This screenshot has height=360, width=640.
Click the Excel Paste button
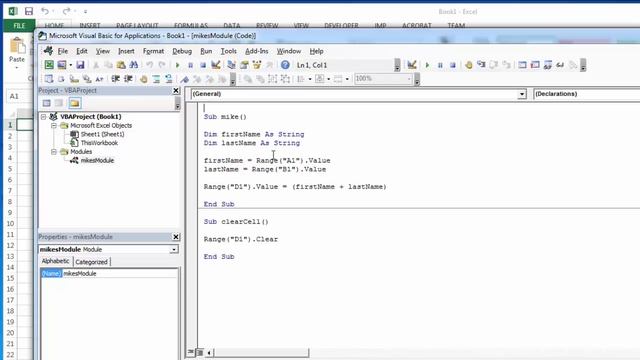17,51
